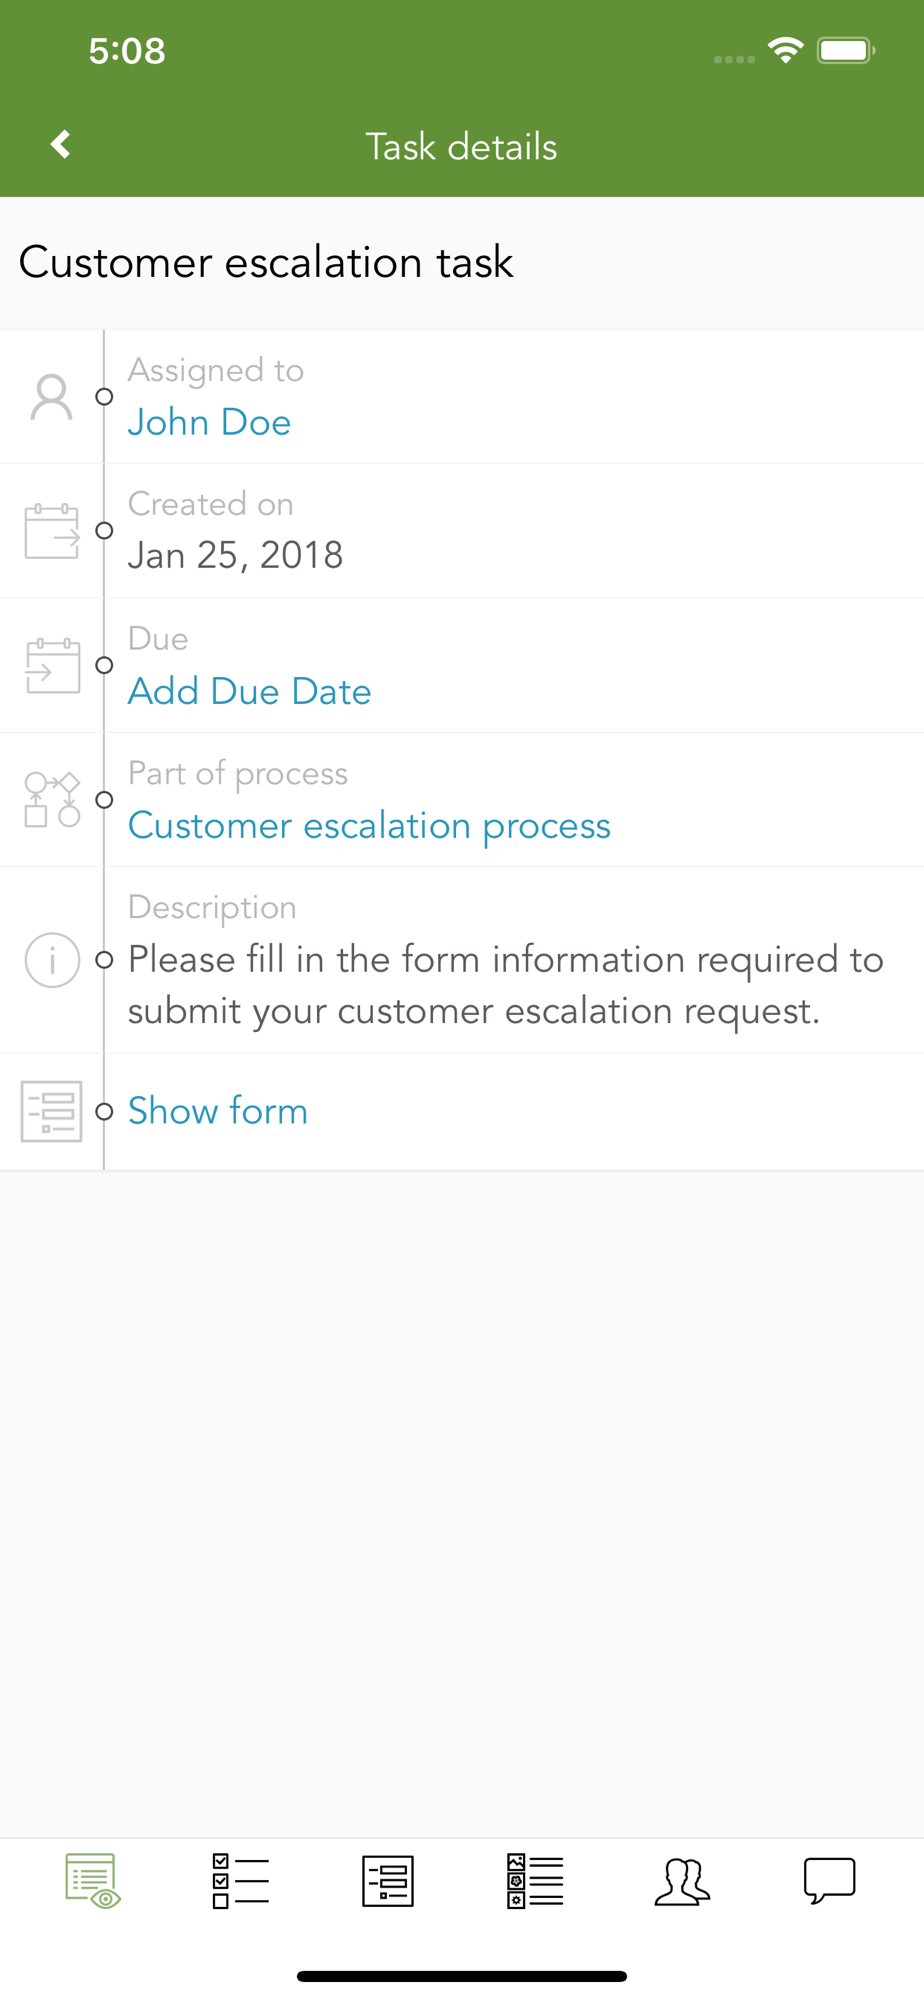Image resolution: width=924 pixels, height=2000 pixels.
Task: Tap Show form link
Action: coord(218,1111)
